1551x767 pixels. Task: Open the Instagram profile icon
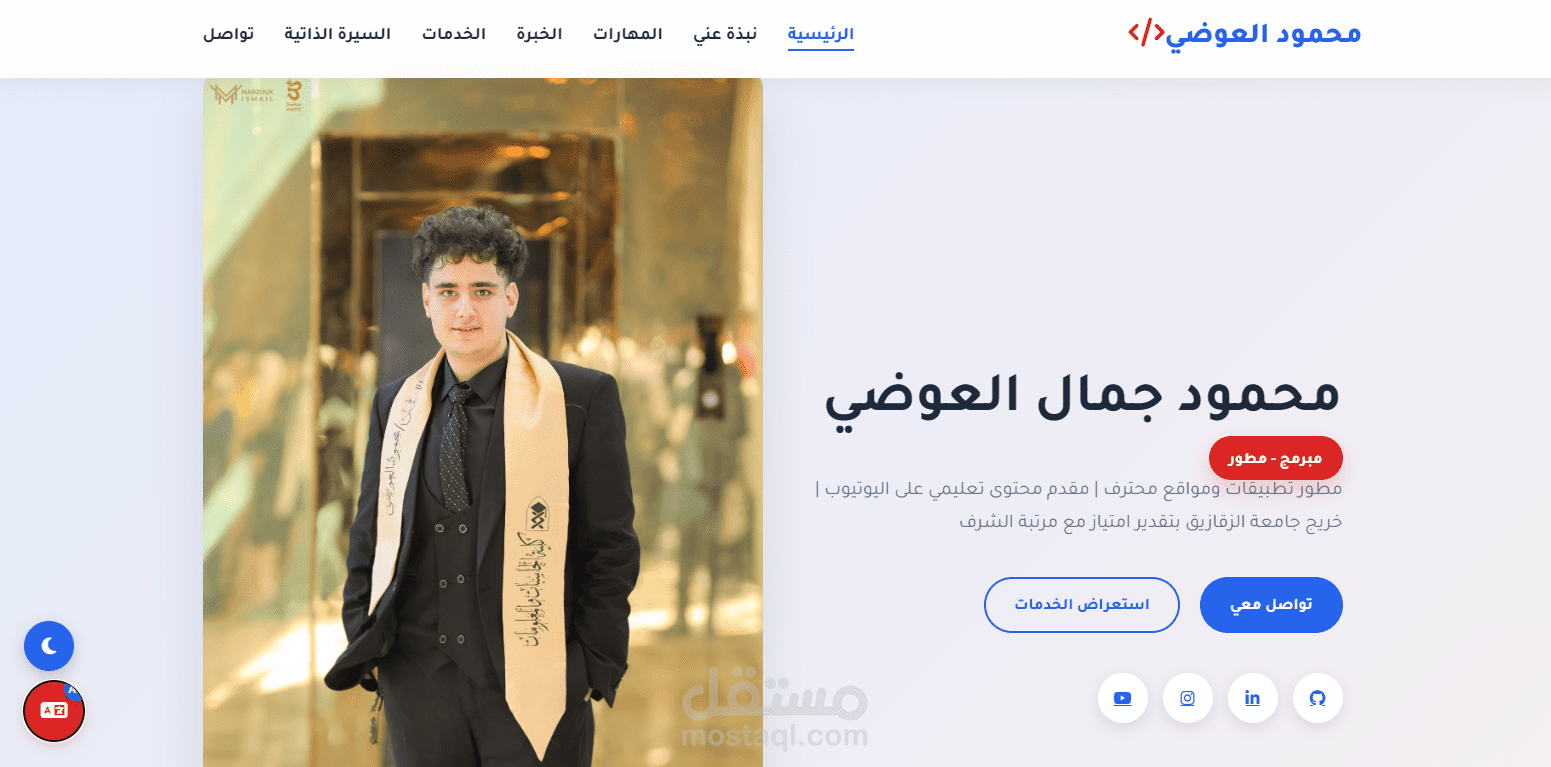coord(1188,698)
